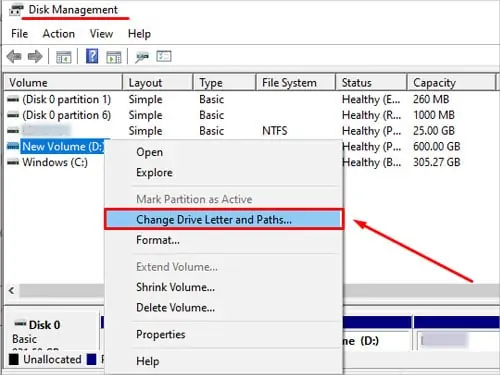Sort by Layout column header
The width and height of the screenshot is (500, 375).
[x=158, y=83]
